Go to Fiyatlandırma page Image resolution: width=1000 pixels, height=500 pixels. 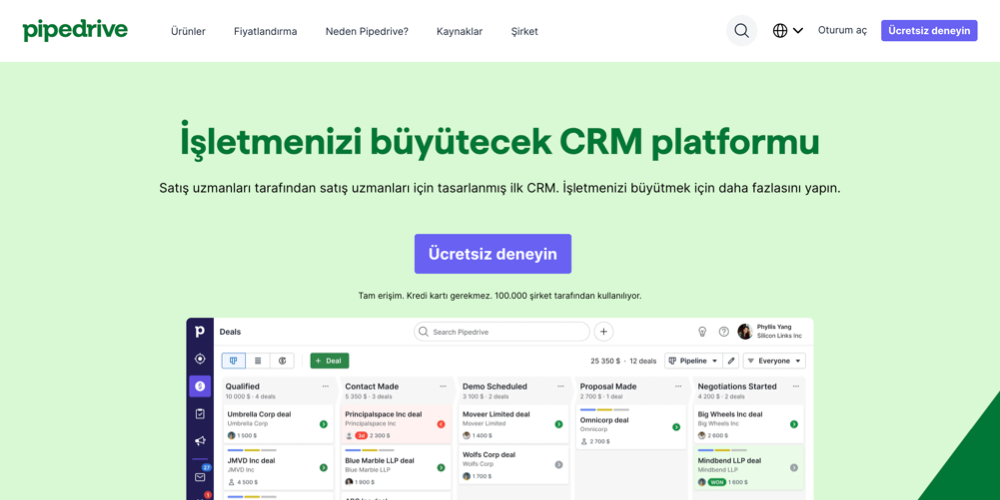pyautogui.click(x=265, y=31)
